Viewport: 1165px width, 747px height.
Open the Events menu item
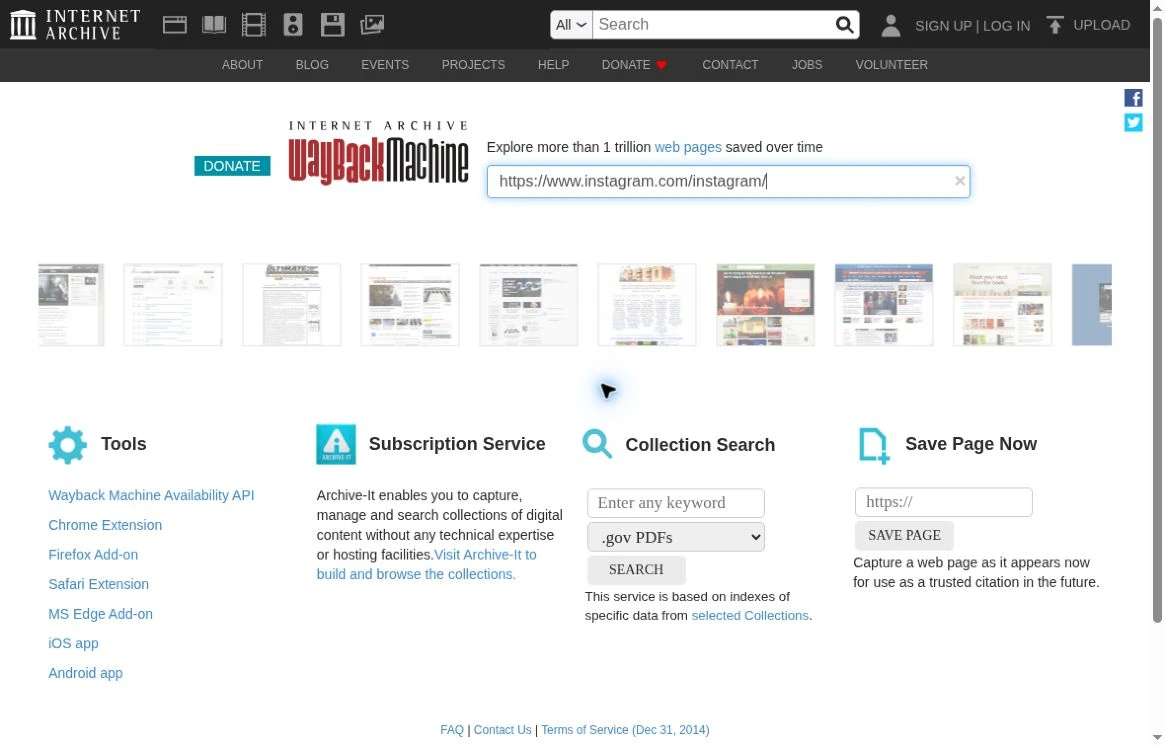tap(385, 65)
